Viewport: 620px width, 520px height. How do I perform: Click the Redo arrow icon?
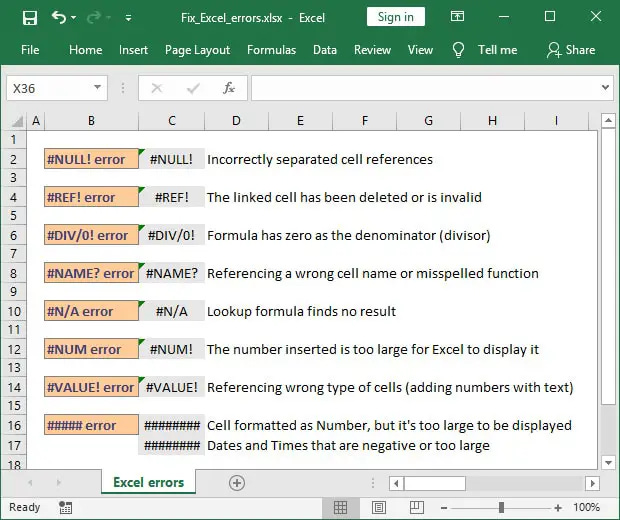[x=93, y=18]
